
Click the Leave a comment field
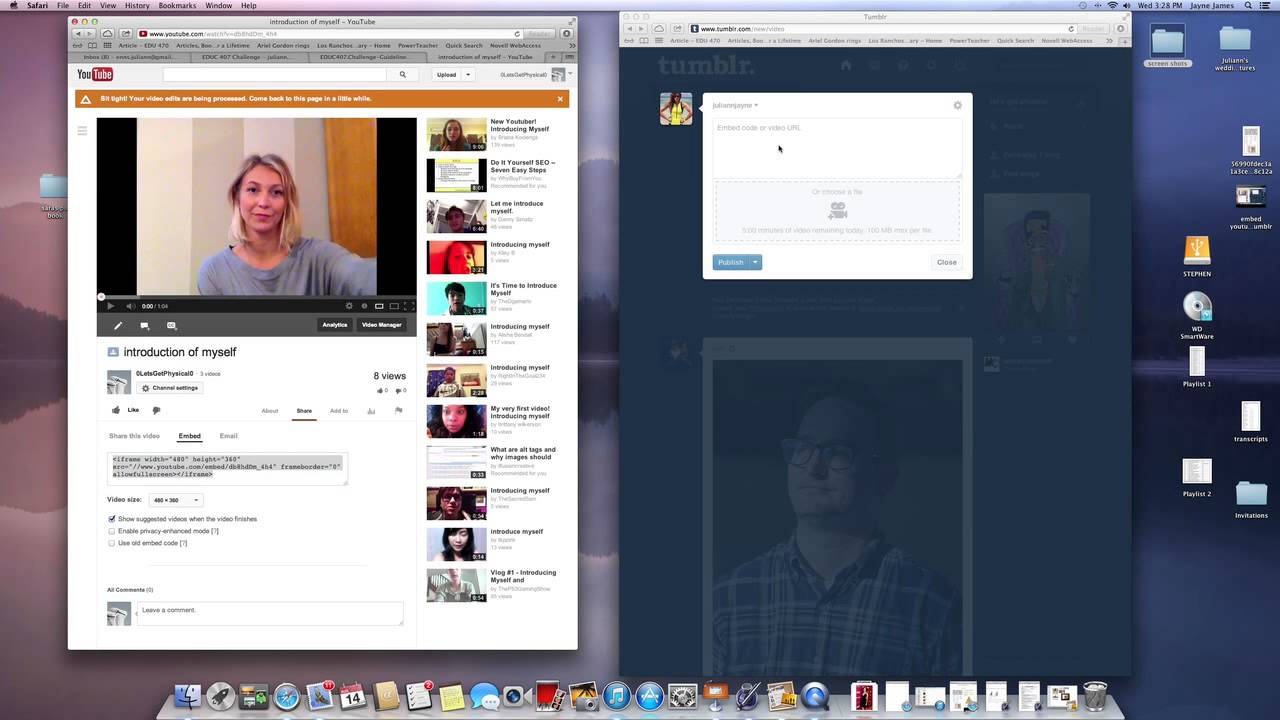(x=270, y=613)
